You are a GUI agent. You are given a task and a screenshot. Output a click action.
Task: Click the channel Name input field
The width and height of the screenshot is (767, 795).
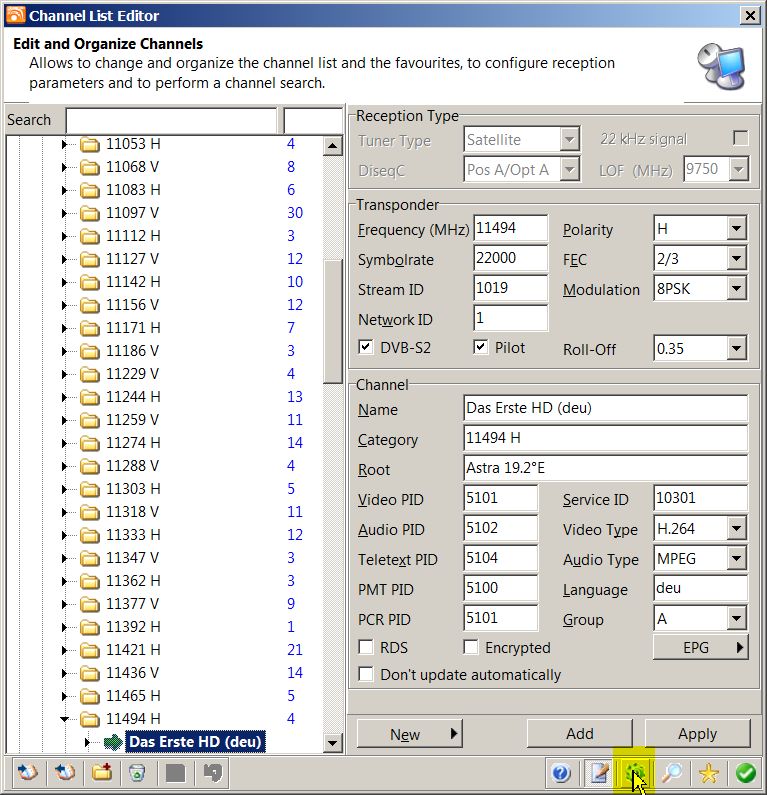[x=605, y=409]
